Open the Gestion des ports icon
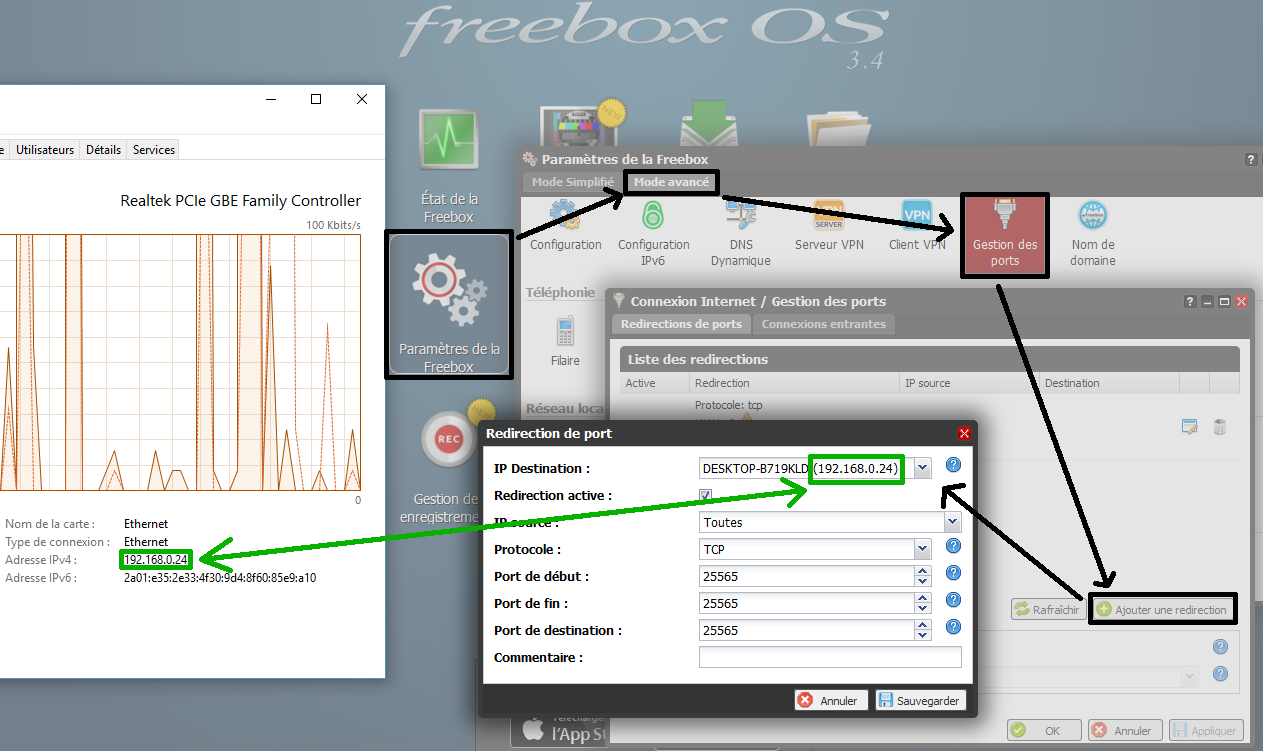Viewport: 1263px width, 751px height. click(x=1005, y=236)
